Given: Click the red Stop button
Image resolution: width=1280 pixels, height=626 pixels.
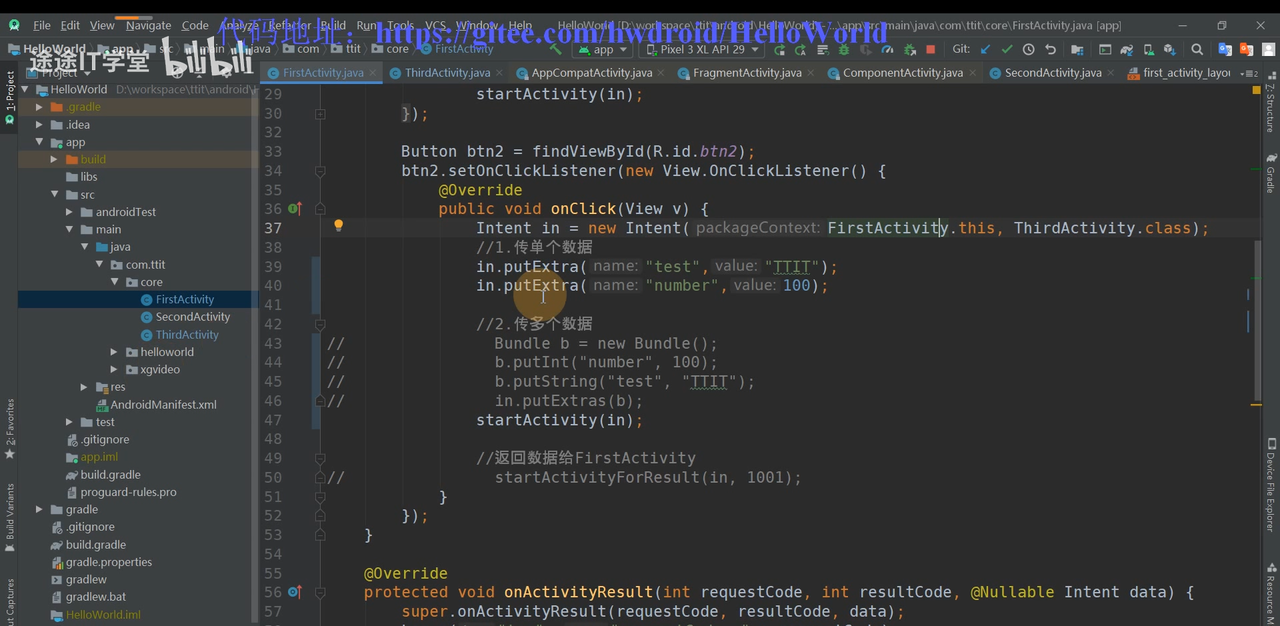Looking at the screenshot, I should click(931, 49).
